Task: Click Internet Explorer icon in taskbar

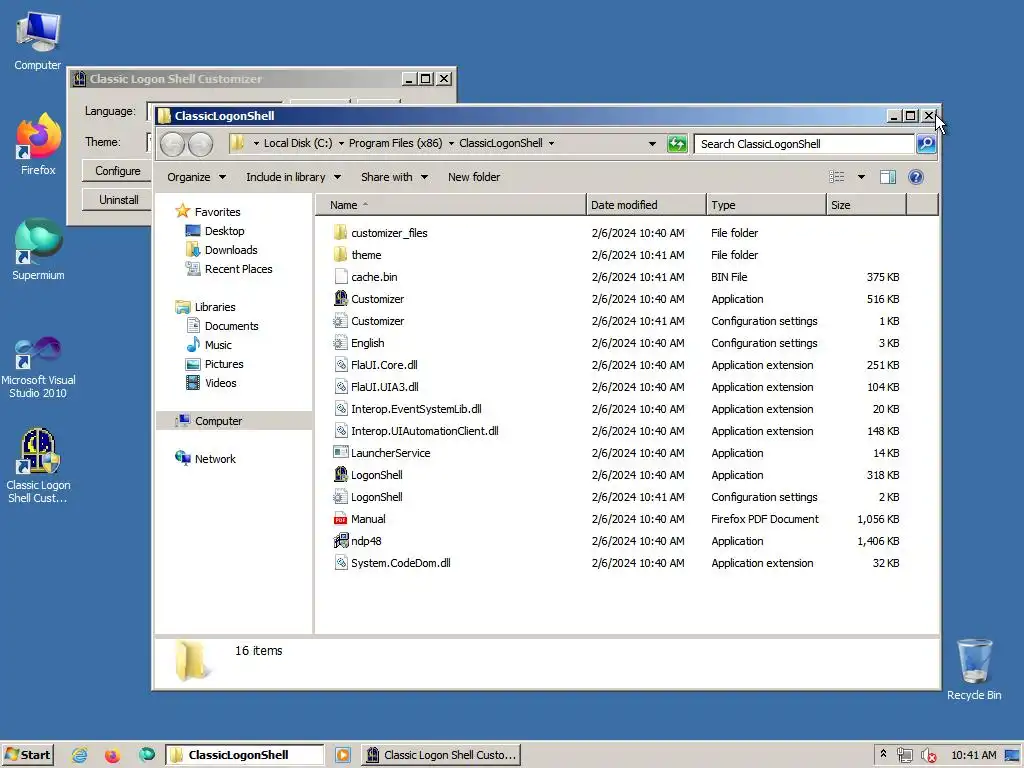Action: [80, 756]
